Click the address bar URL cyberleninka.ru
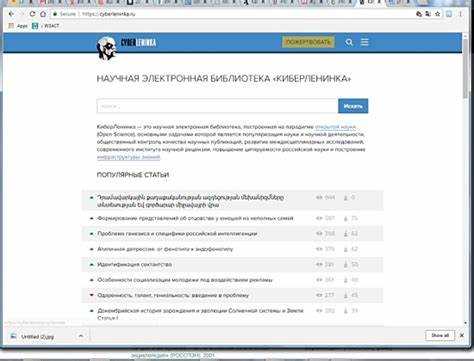 (109, 14)
